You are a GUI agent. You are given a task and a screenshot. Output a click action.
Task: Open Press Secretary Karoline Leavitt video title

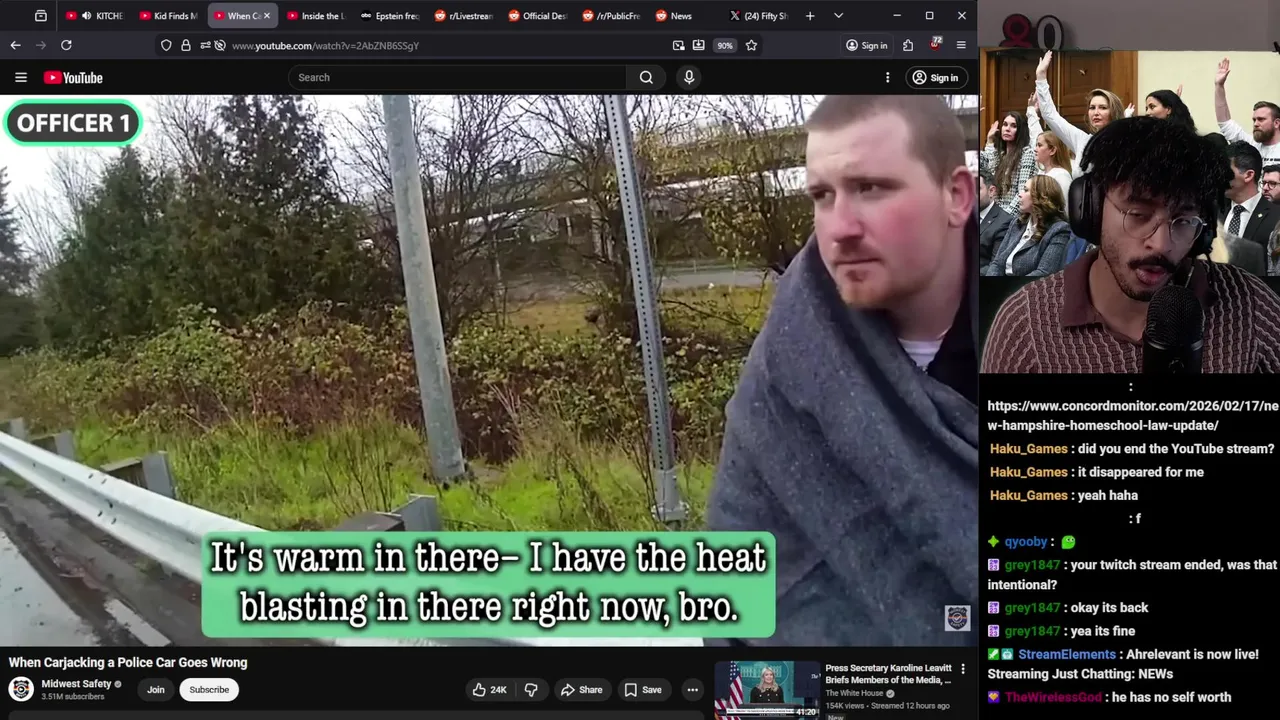(888, 674)
